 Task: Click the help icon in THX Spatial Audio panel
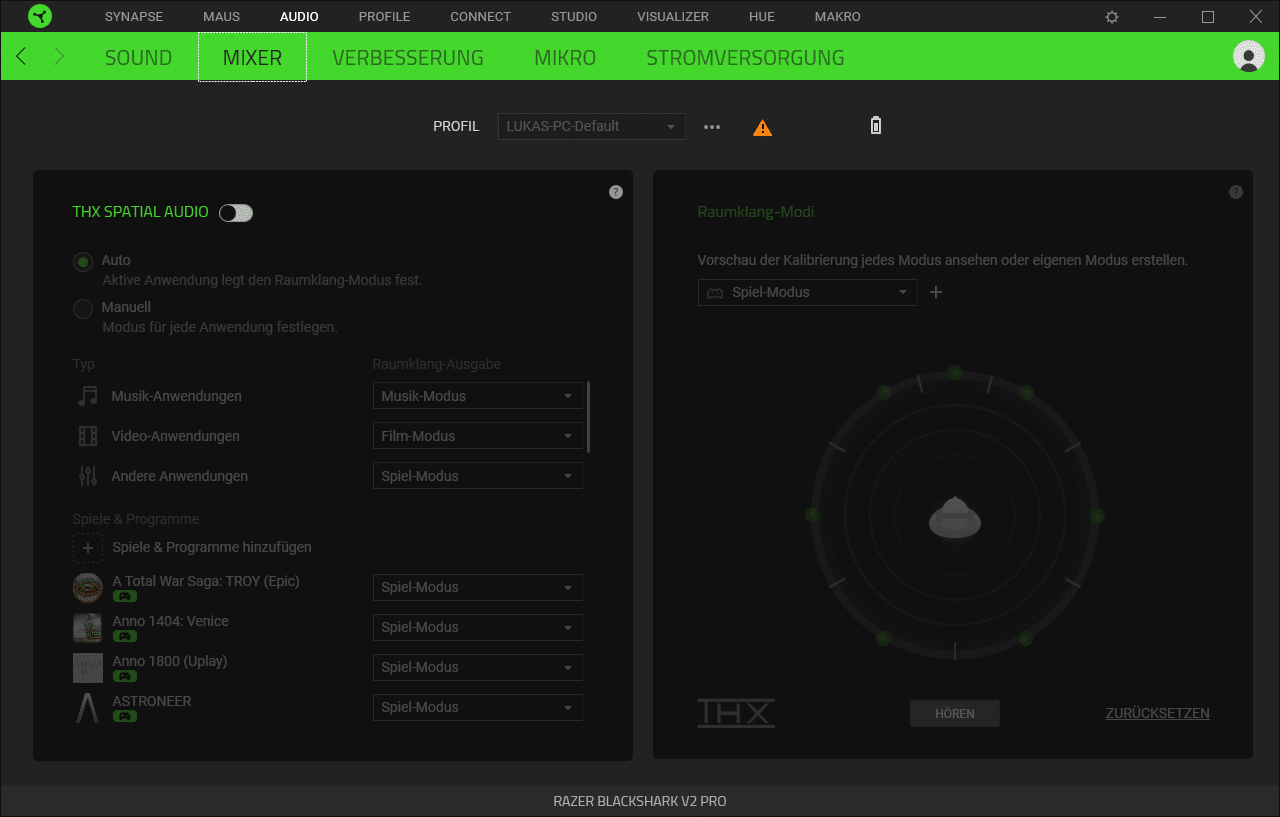[616, 192]
